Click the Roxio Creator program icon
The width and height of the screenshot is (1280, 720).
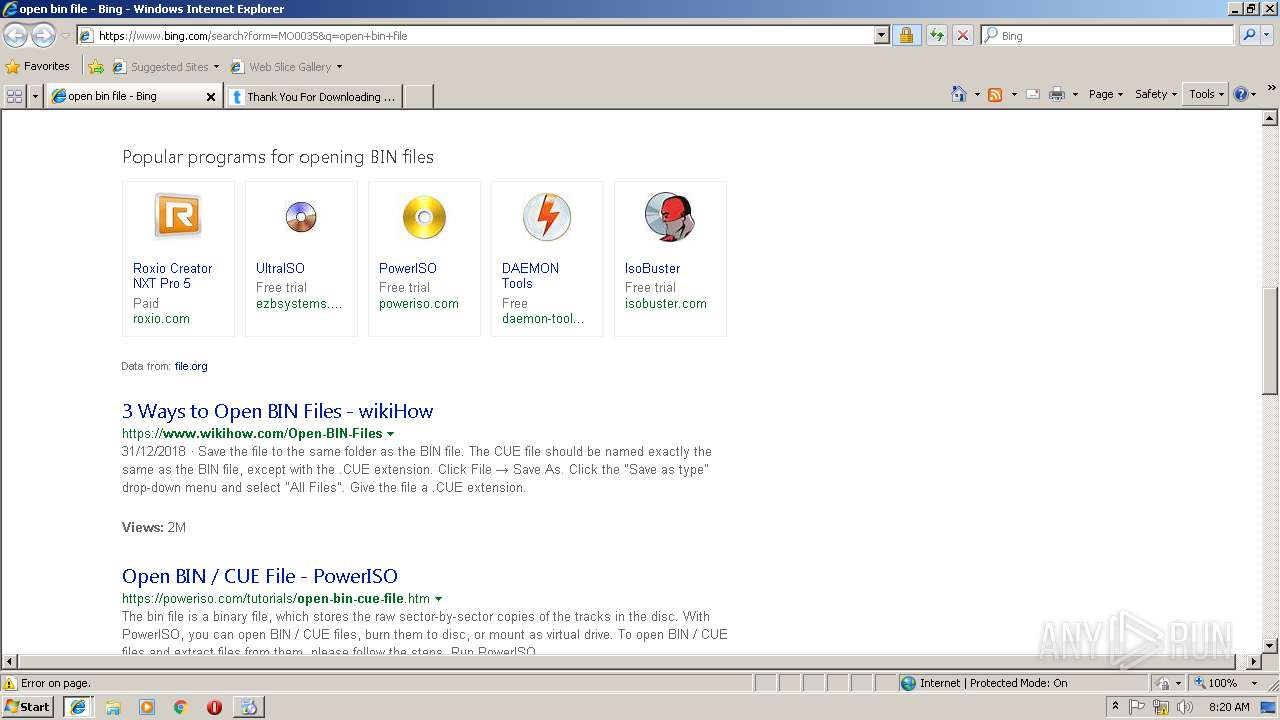coord(178,216)
